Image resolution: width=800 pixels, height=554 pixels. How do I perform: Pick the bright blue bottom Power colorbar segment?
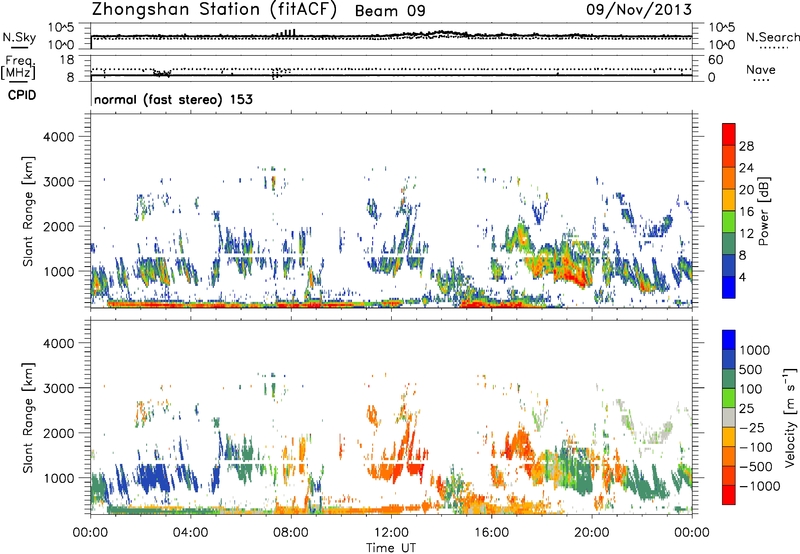729,287
